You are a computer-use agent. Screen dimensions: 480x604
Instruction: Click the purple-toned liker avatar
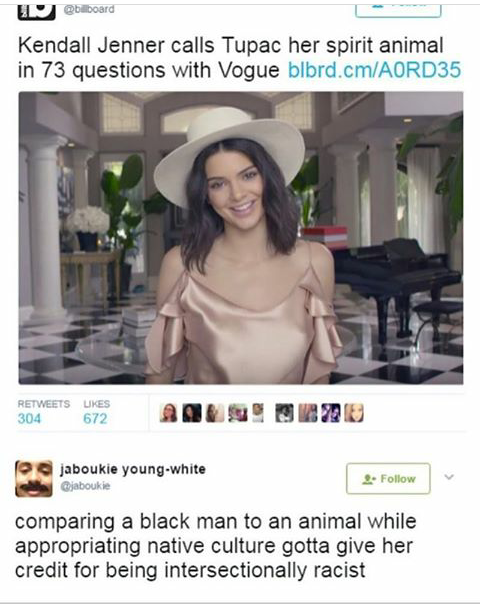331,413
